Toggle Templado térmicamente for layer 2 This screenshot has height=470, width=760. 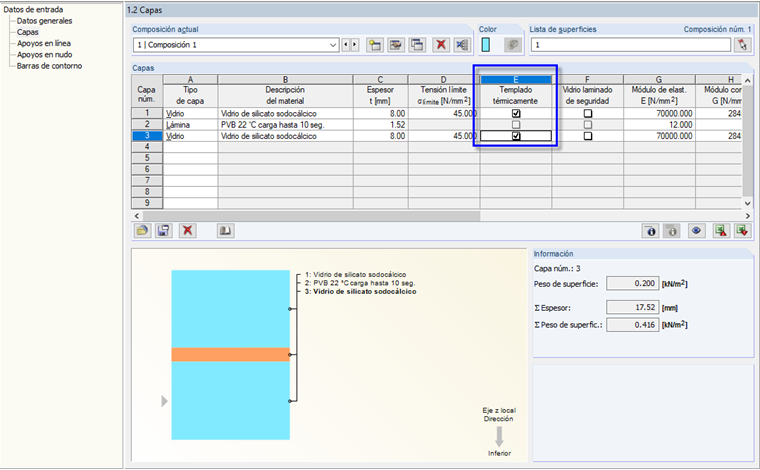click(x=516, y=125)
